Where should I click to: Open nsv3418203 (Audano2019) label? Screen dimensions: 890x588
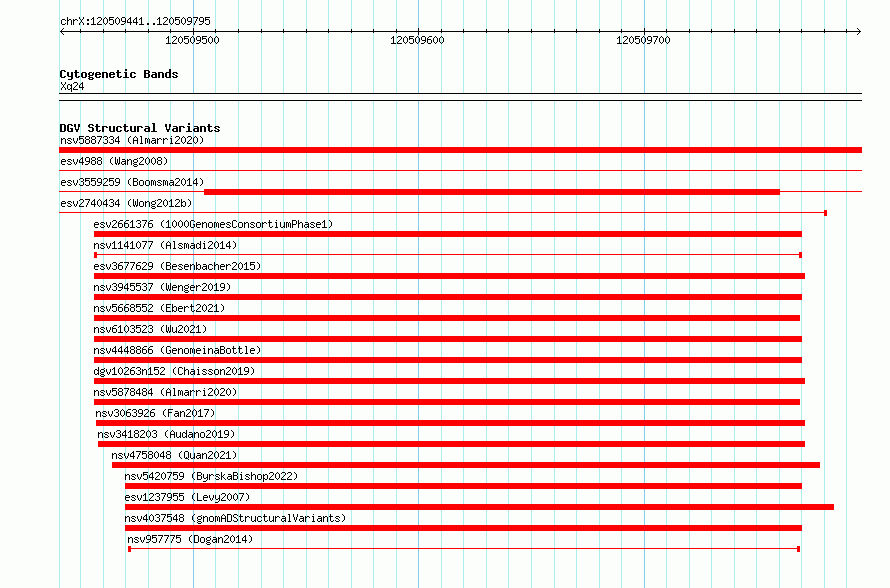[166, 434]
